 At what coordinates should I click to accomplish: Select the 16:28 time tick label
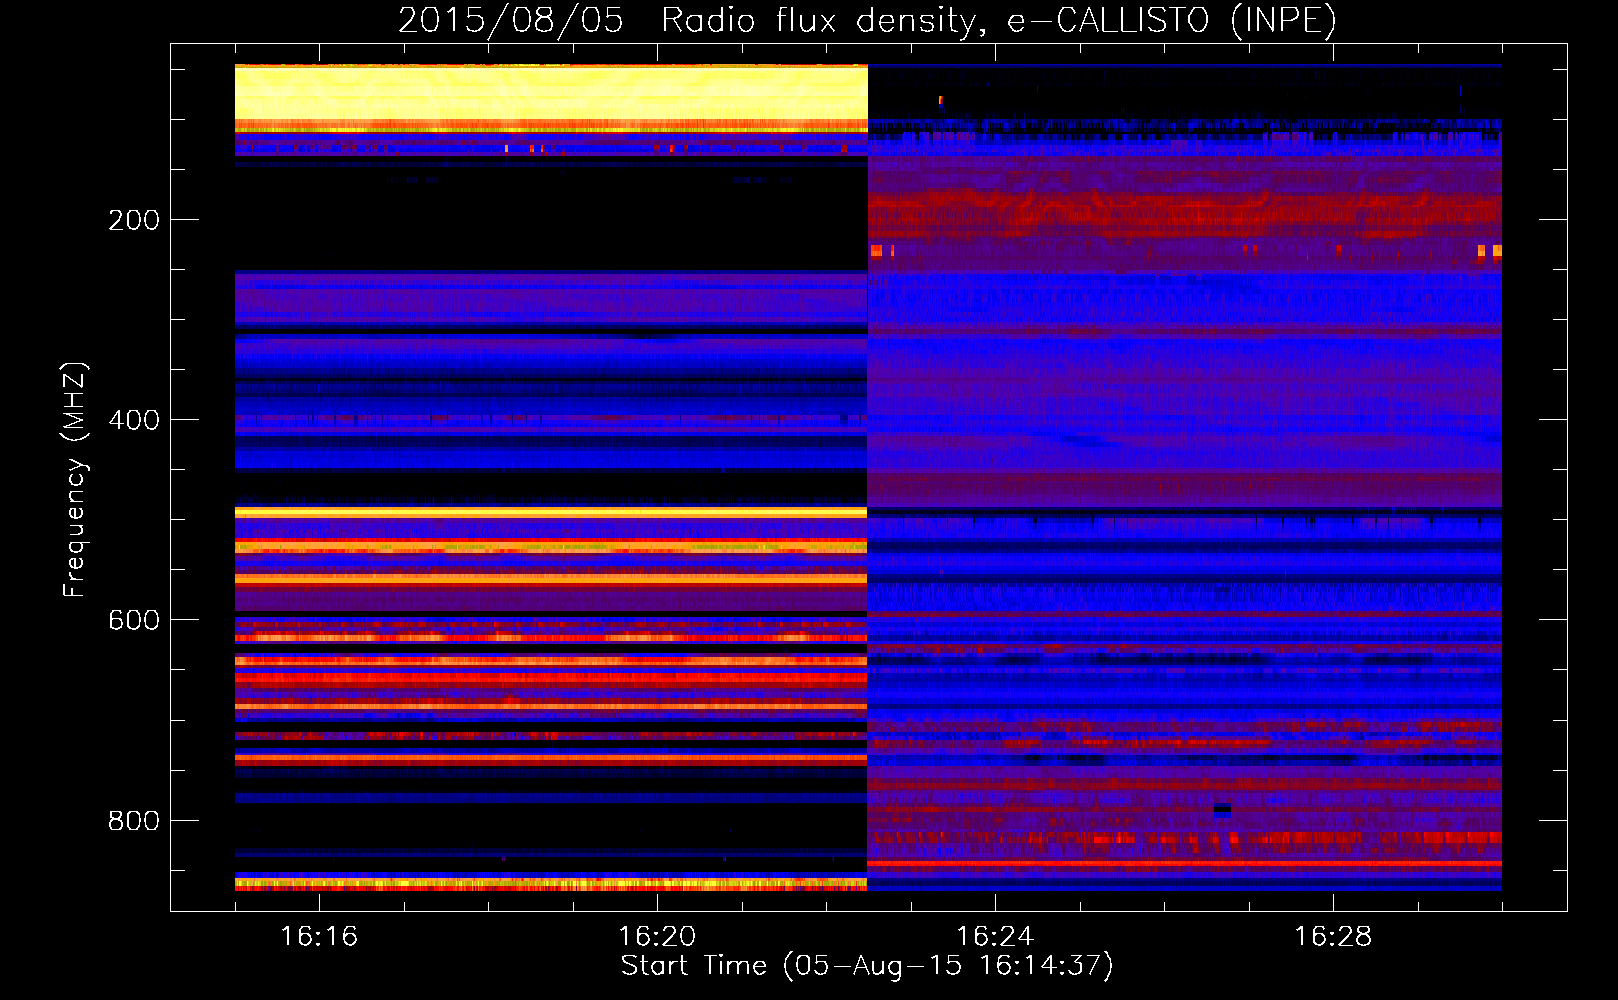pos(1333,937)
